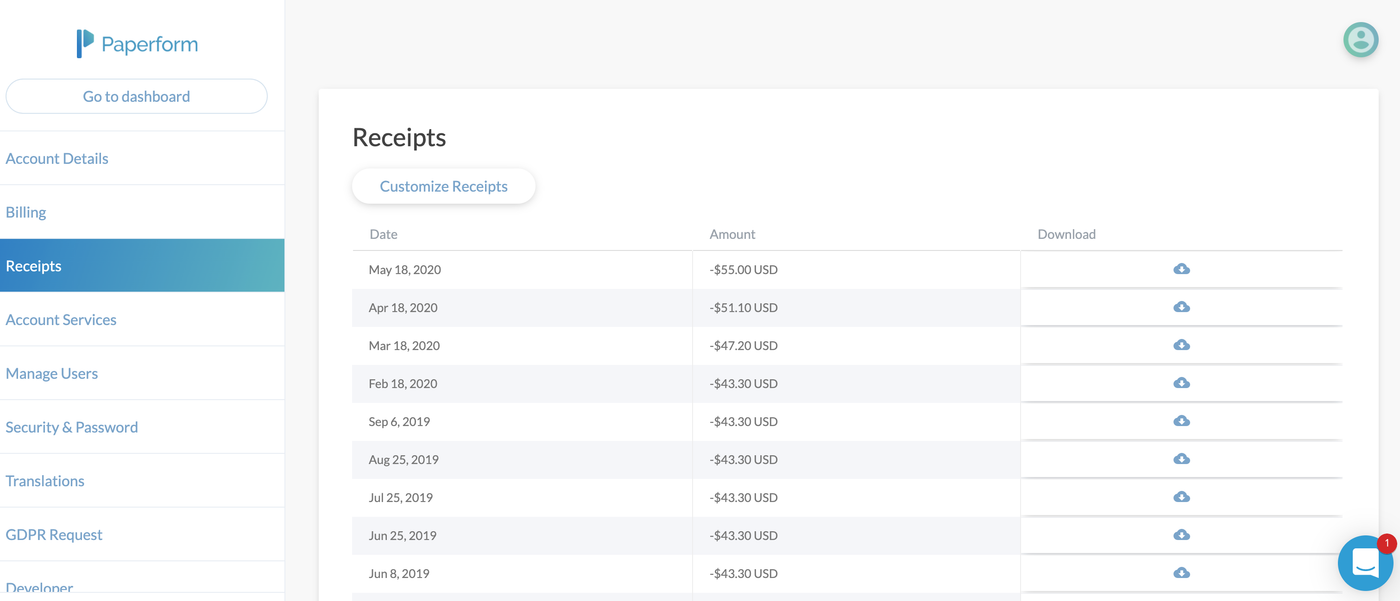
Task: Click the Go to dashboard button
Action: (x=136, y=96)
